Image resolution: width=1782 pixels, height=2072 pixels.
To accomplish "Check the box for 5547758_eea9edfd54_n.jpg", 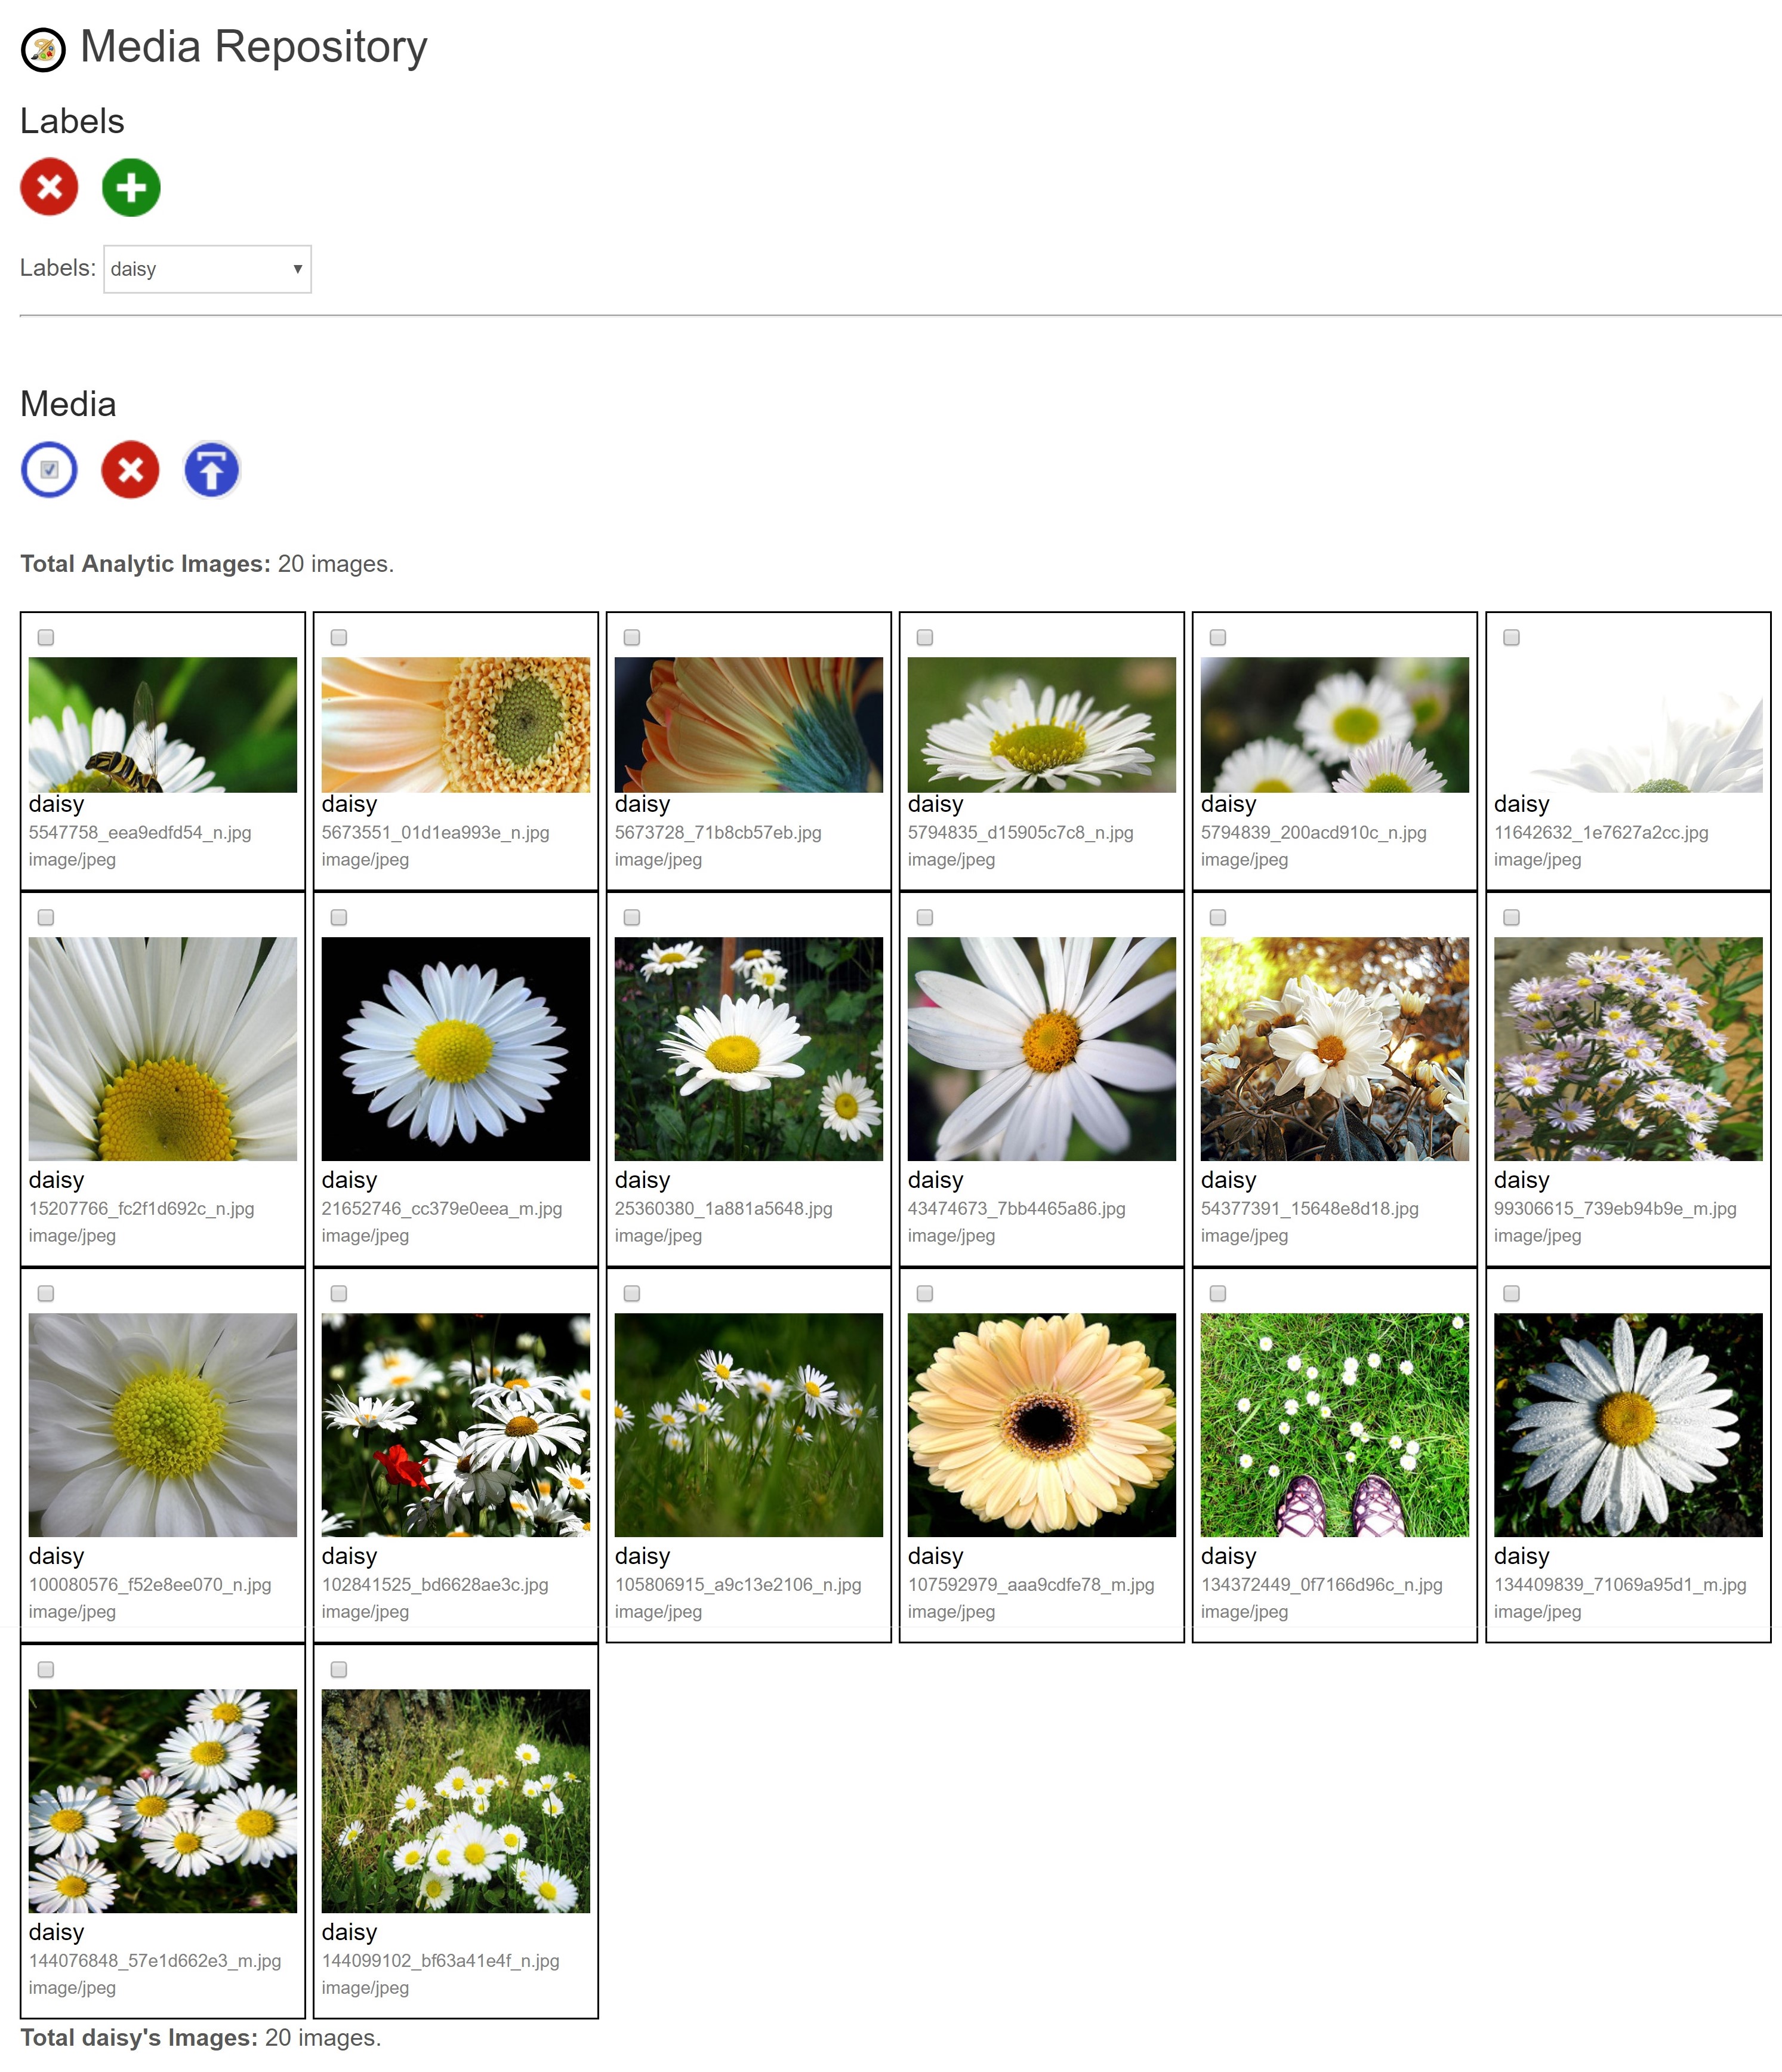I will [46, 637].
